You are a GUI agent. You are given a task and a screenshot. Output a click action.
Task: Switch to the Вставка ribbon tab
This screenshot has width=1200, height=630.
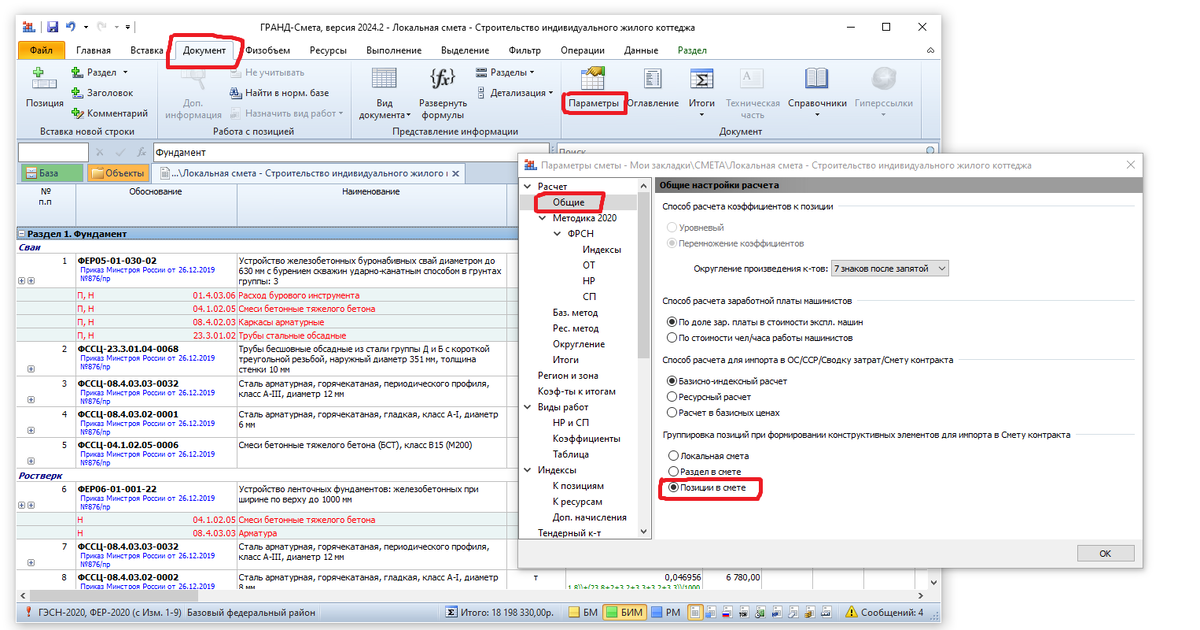(147, 50)
